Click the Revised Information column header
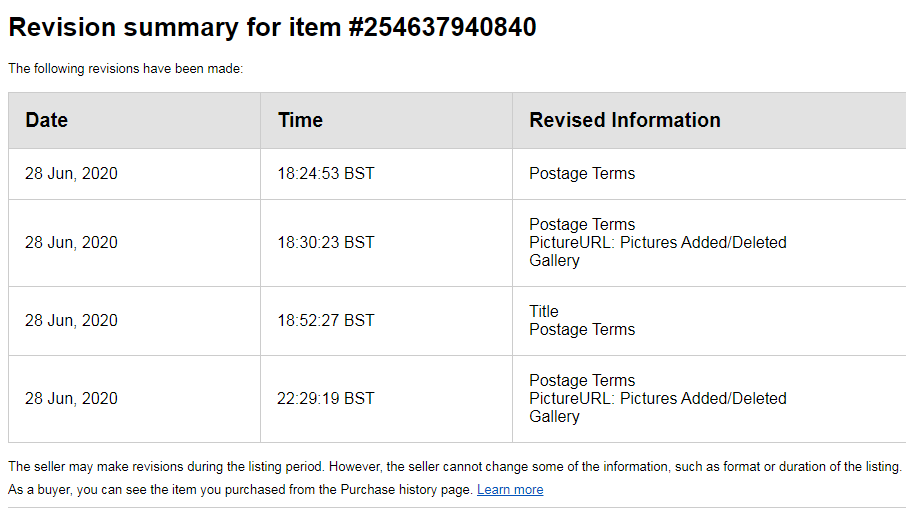The height and width of the screenshot is (508, 906). pos(625,120)
